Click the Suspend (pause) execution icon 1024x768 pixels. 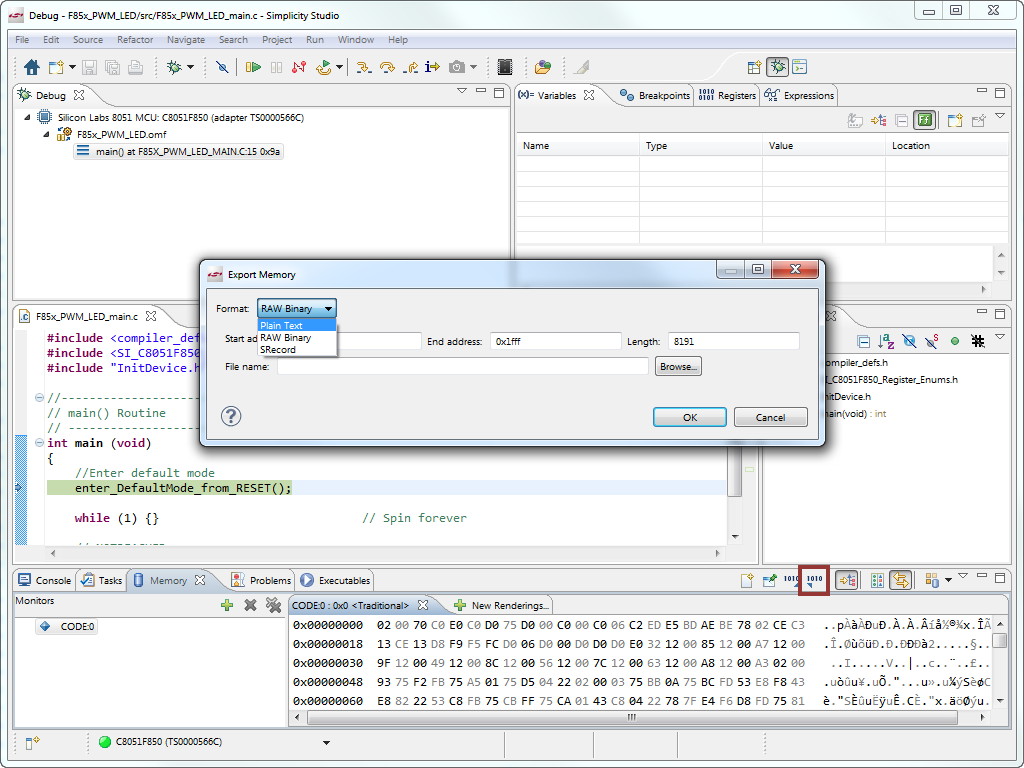point(275,66)
